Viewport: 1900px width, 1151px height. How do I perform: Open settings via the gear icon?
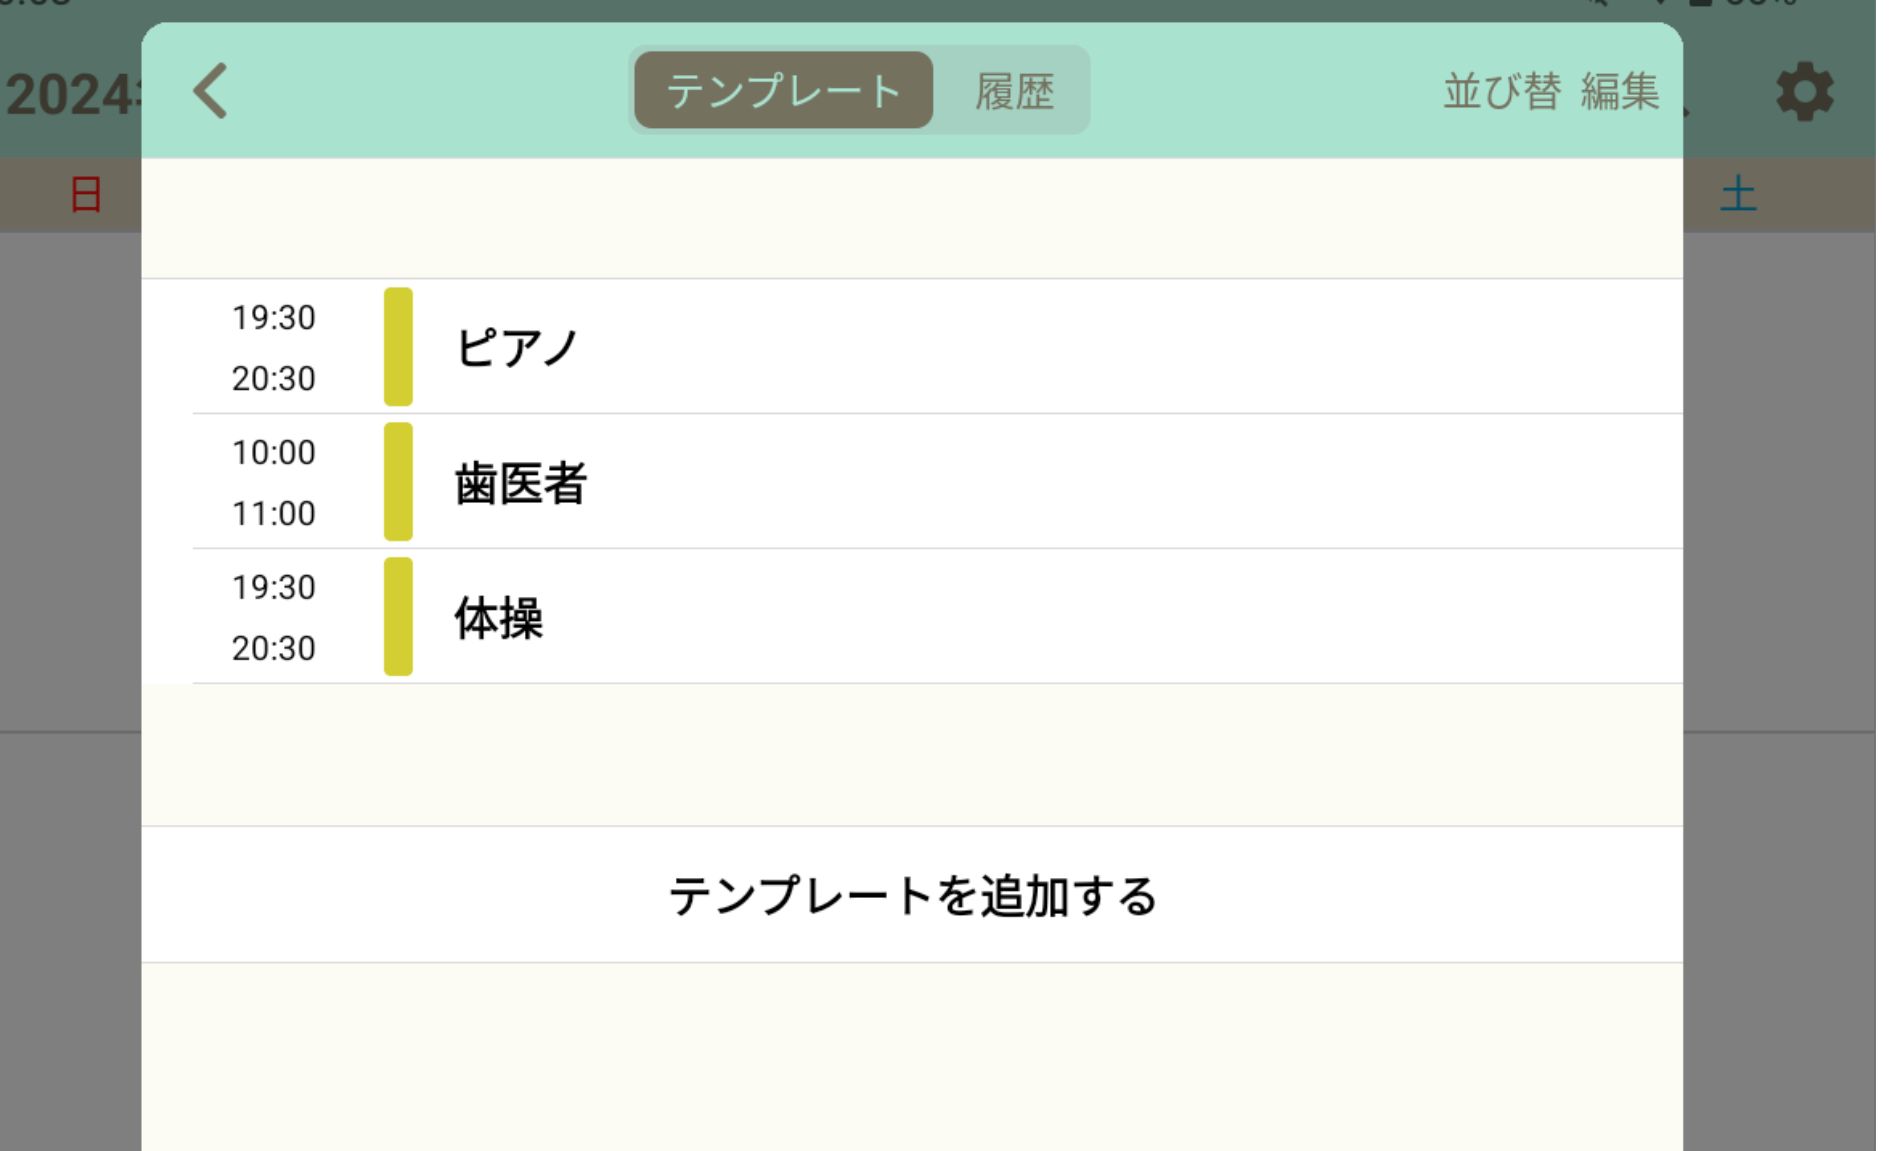(1805, 92)
